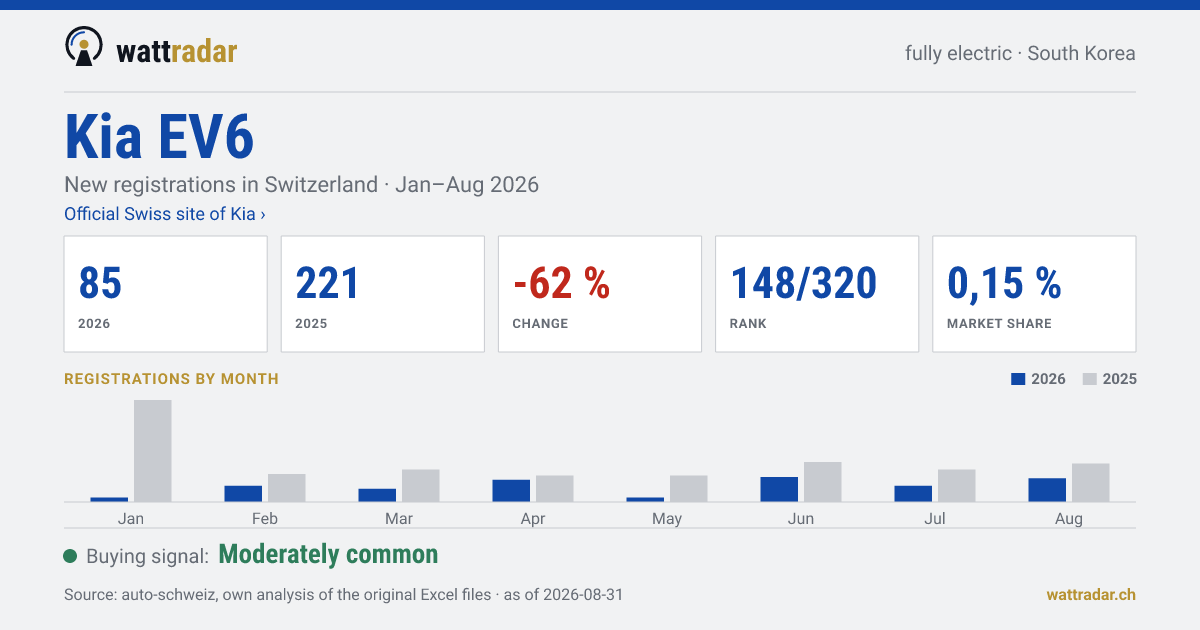Click the gray May 2025 bar
Image resolution: width=1200 pixels, height=630 pixels.
[x=689, y=489]
